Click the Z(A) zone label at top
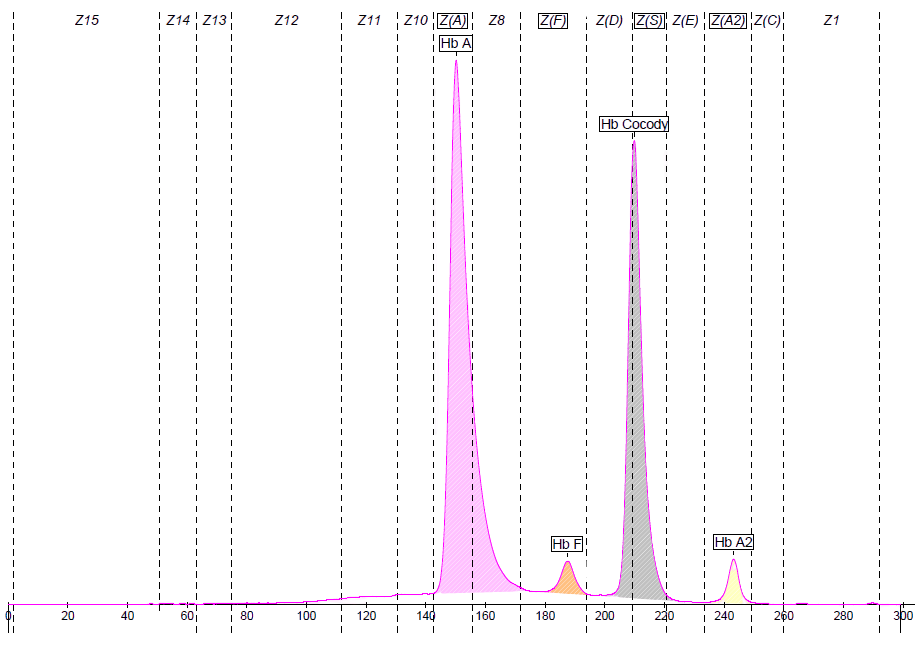Screen dimensions: 922x650 click(x=453, y=20)
